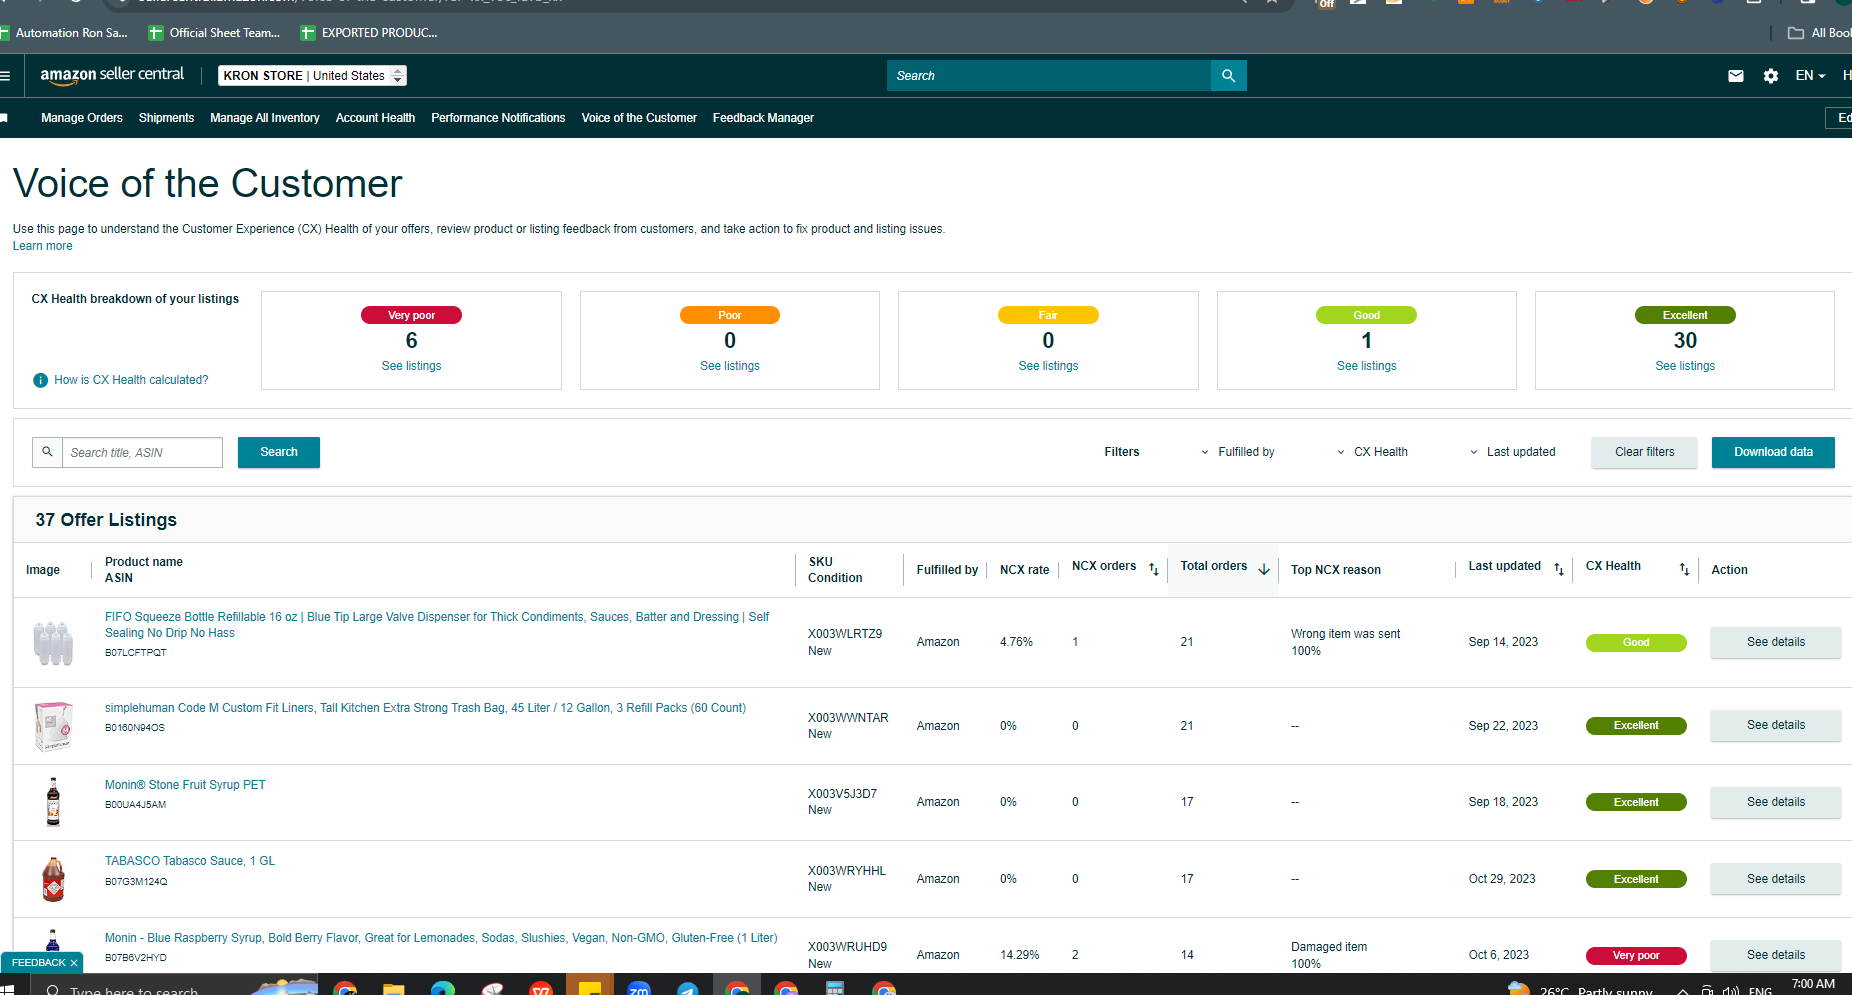Open the mail messages icon
Screen dimensions: 1852x995
click(1736, 76)
